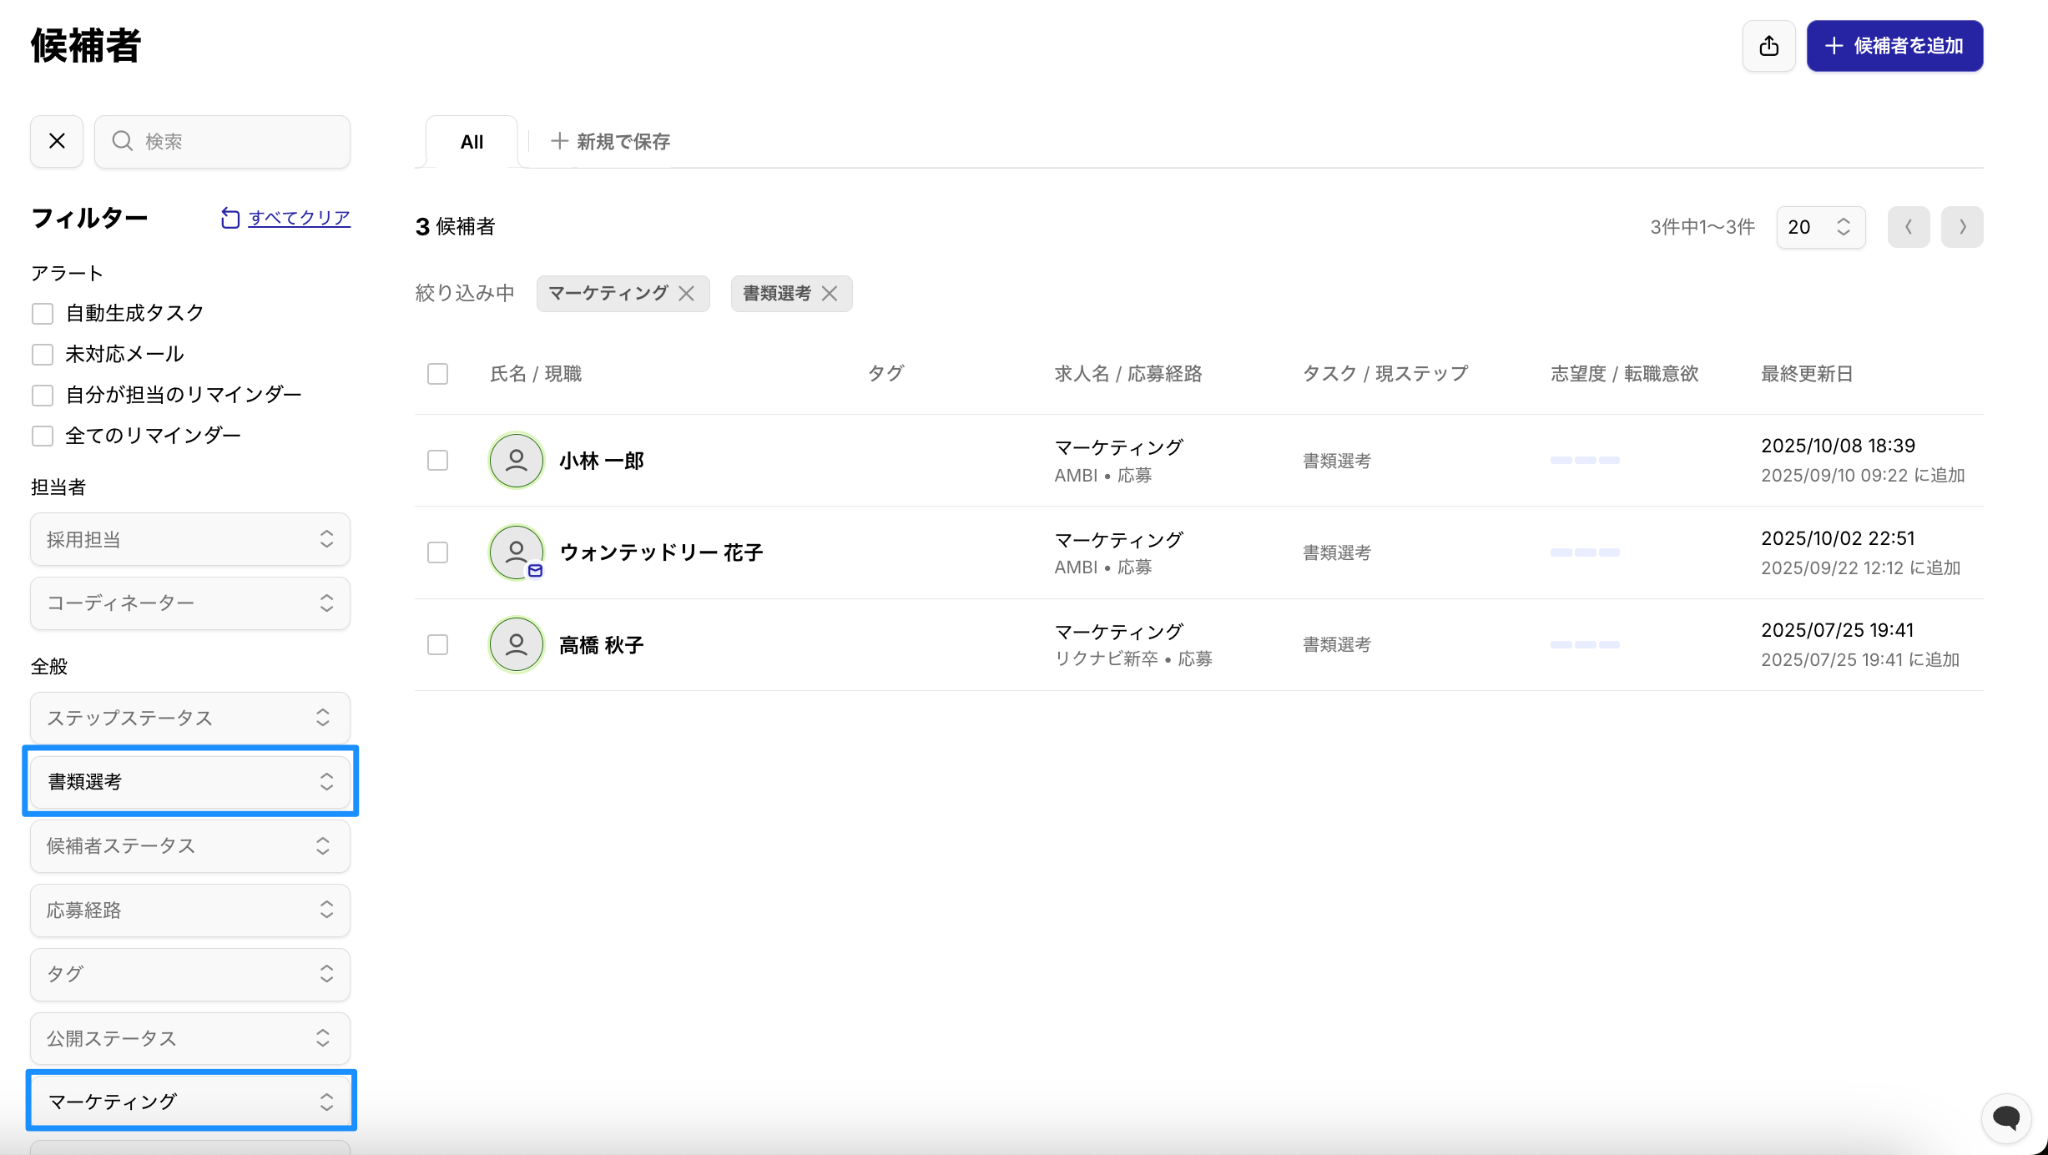
Task: Toggle select-all checkbox in table header
Action: click(x=437, y=374)
